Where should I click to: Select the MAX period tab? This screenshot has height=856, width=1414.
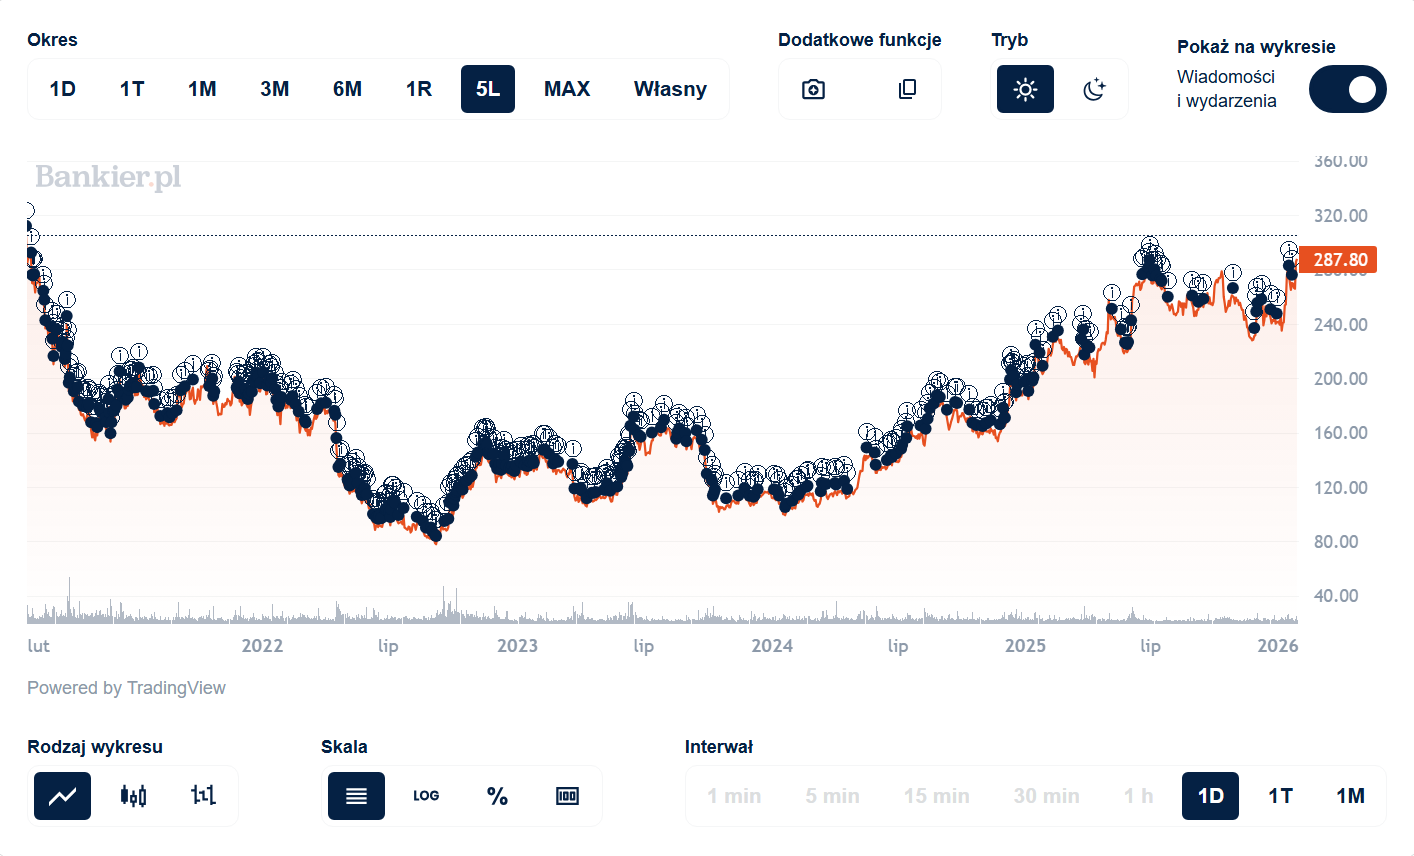pyautogui.click(x=567, y=89)
